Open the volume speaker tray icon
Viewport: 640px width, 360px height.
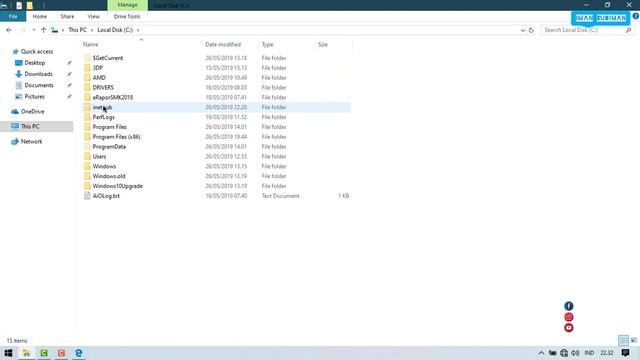[x=575, y=353]
